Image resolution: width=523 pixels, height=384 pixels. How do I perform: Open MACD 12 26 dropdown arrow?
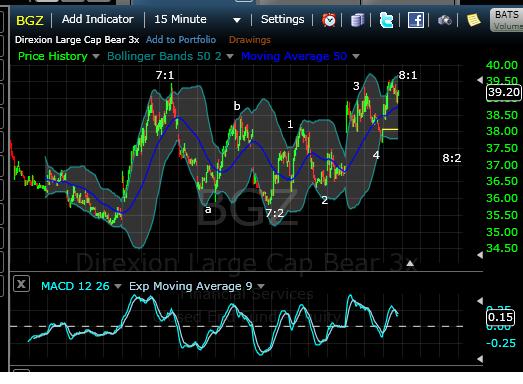pos(118,286)
